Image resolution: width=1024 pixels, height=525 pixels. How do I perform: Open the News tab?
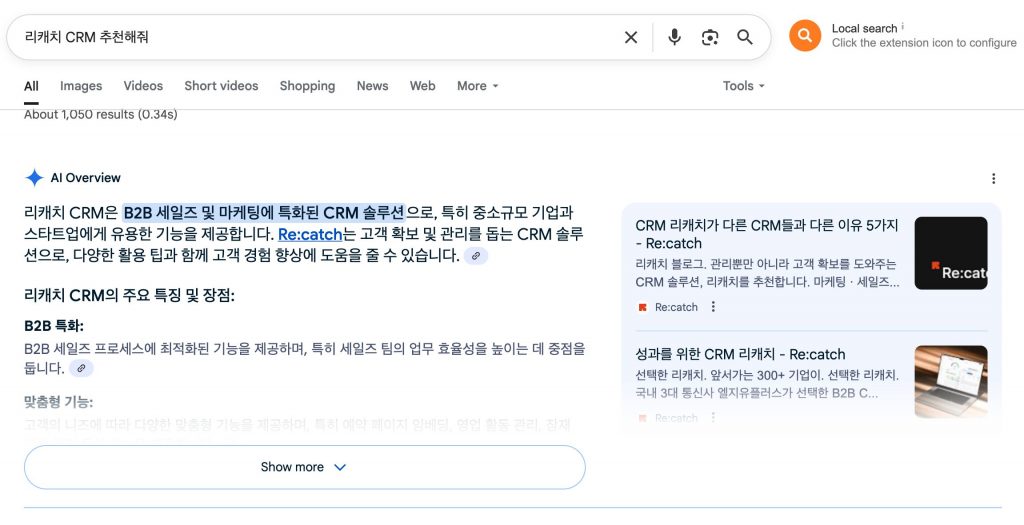tap(372, 86)
